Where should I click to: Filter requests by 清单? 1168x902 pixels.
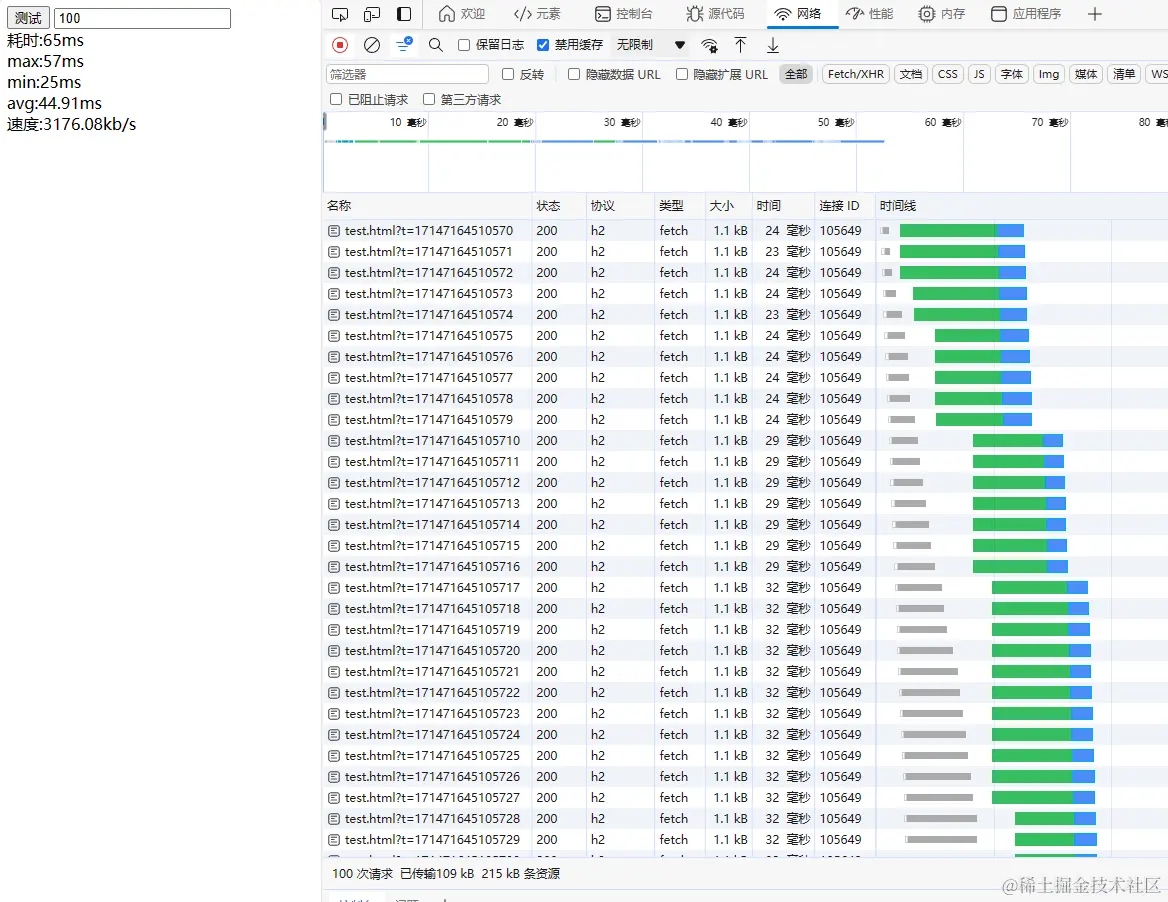click(1123, 74)
